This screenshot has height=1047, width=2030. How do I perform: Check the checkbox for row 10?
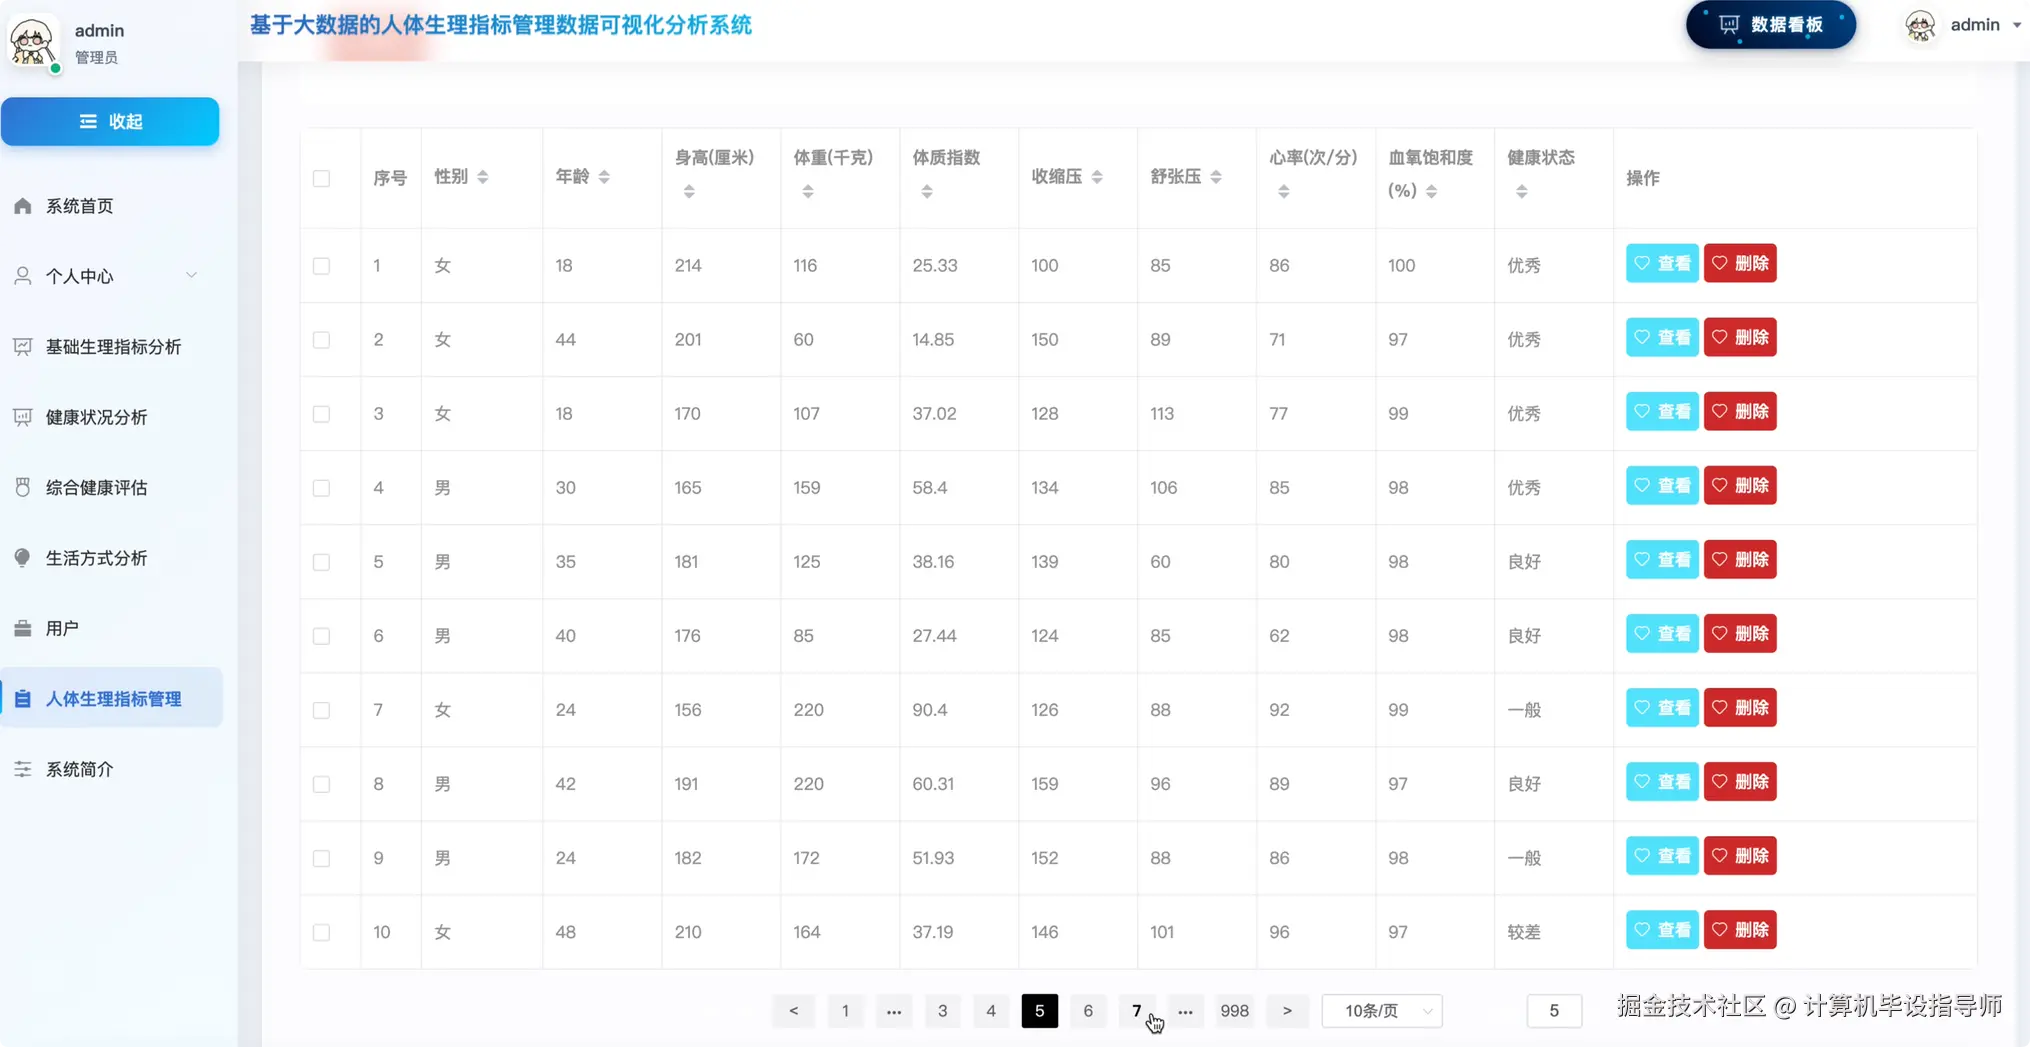tap(321, 932)
